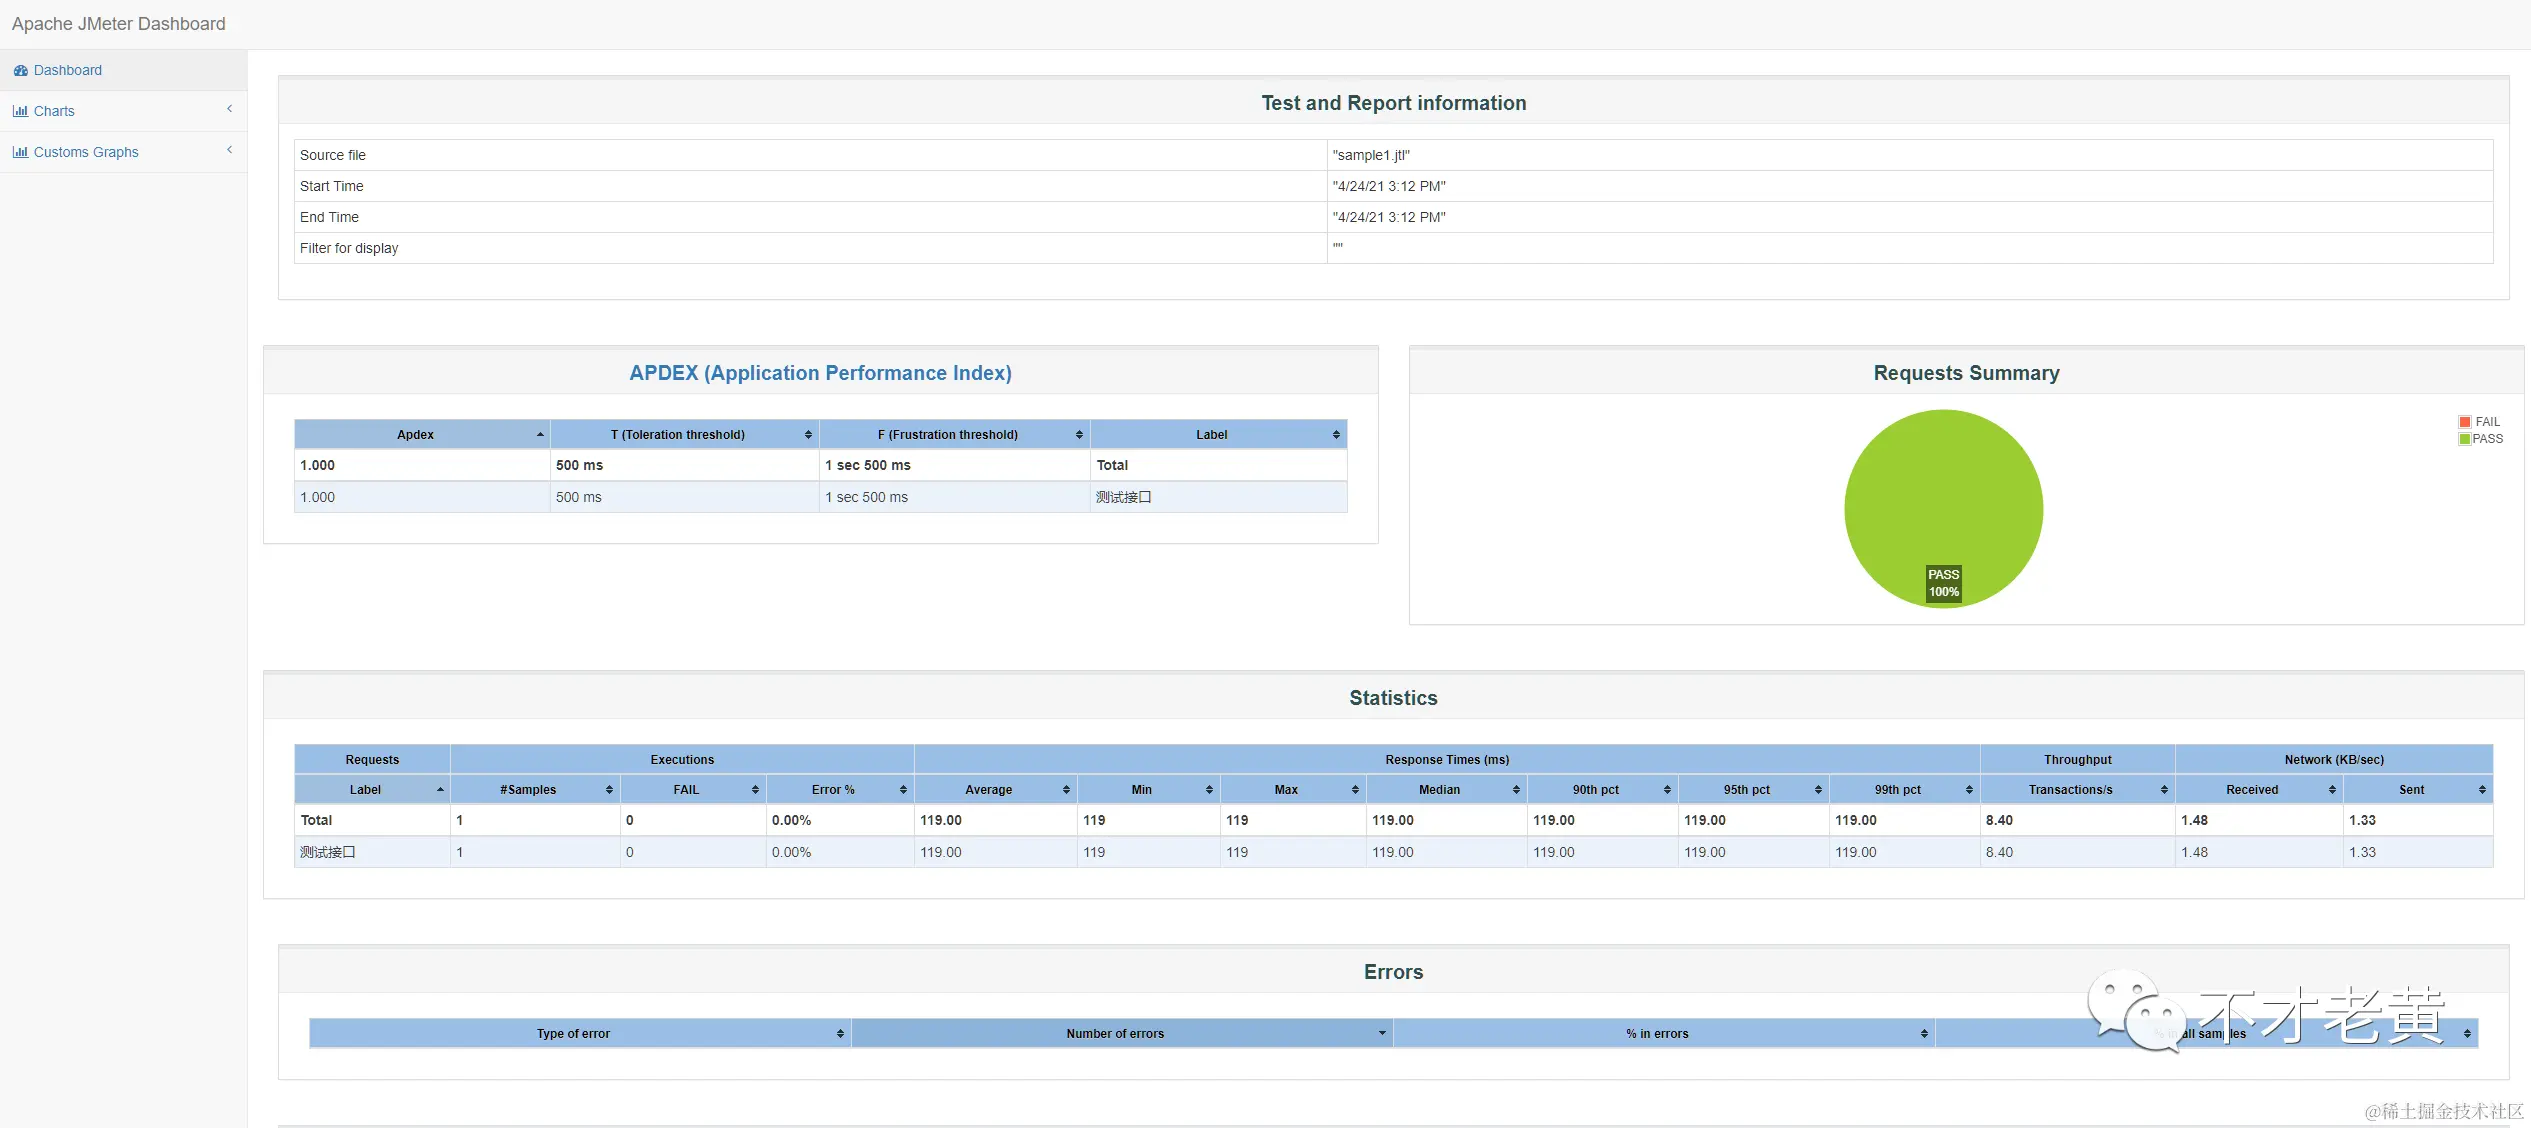2531x1128 pixels.
Task: Click sort arrows on Transactions/s column
Action: point(2164,790)
